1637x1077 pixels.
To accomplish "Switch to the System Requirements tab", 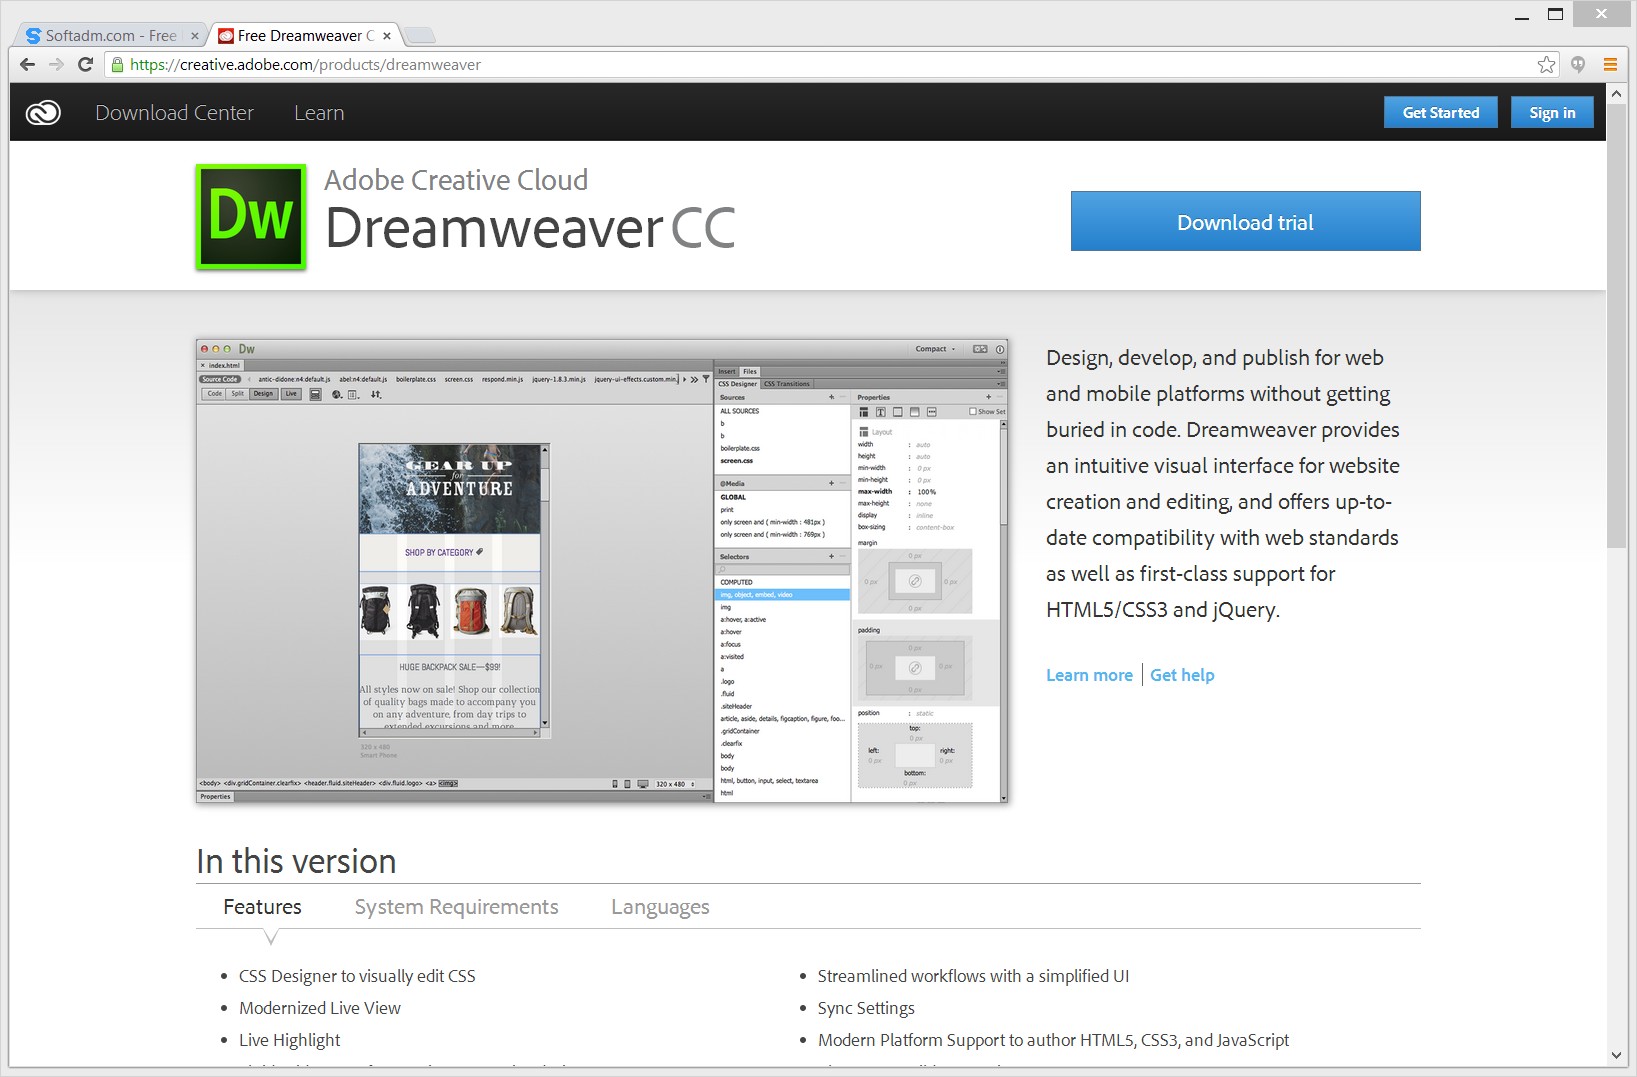I will [456, 906].
